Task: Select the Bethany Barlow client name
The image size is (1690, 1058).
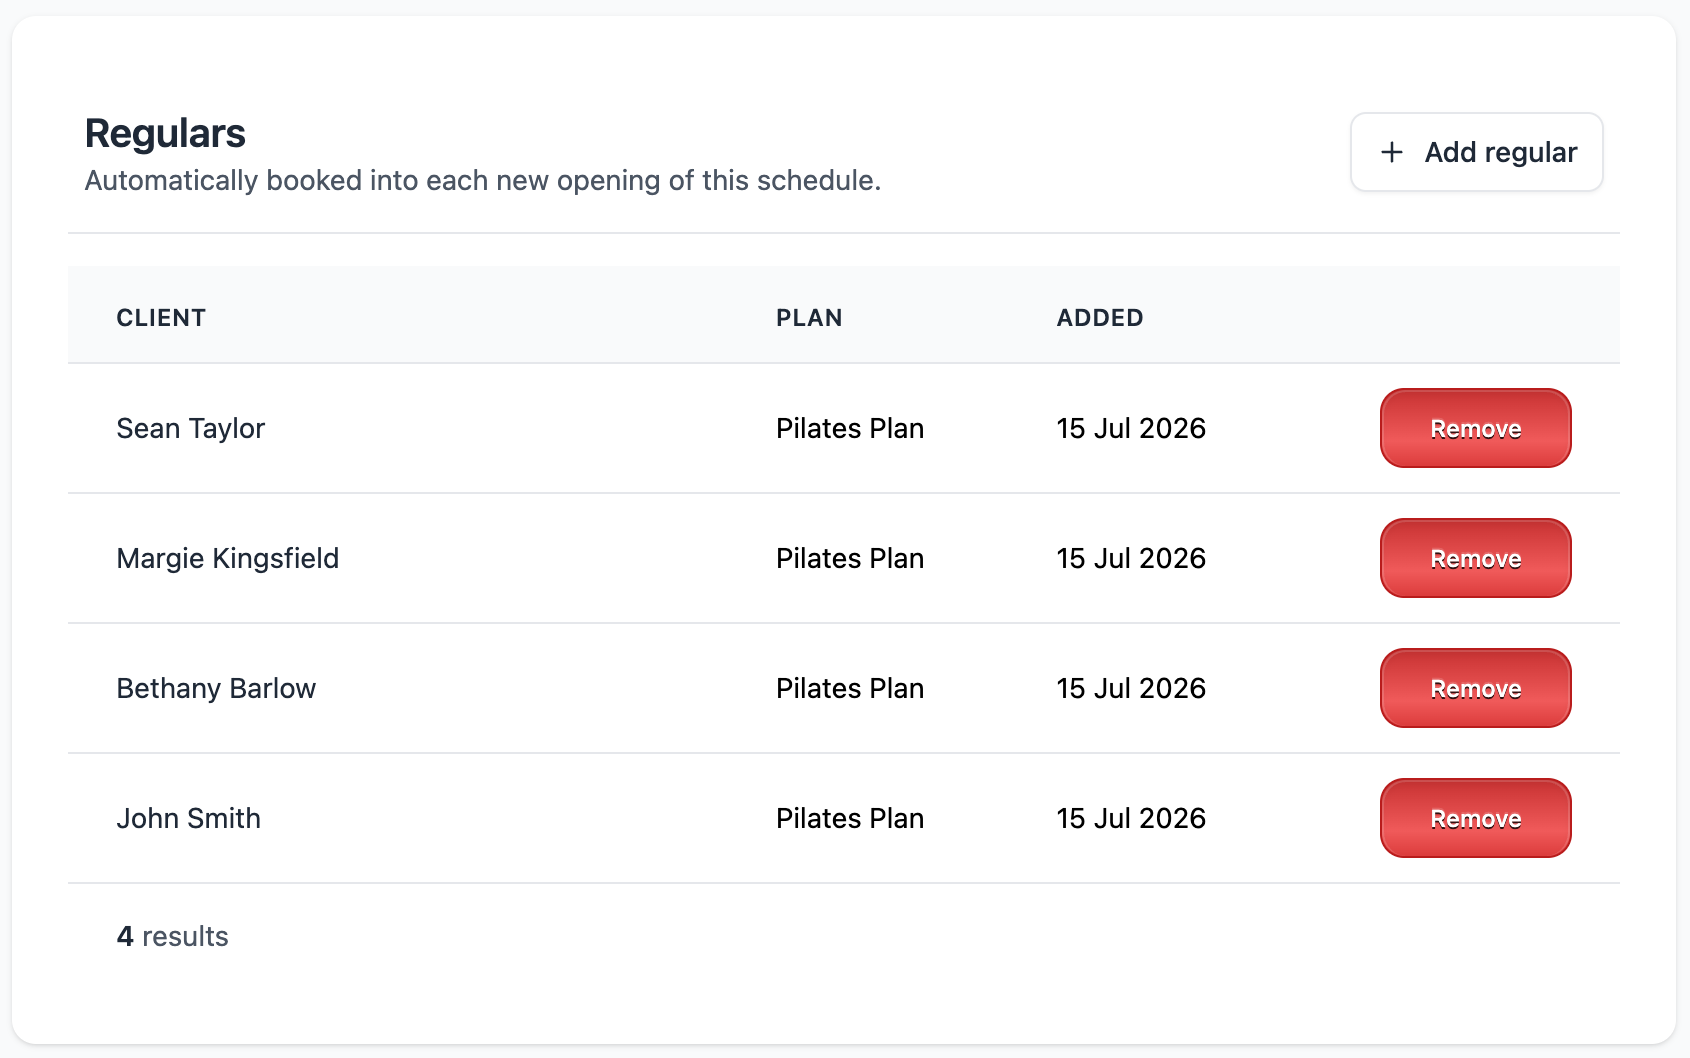Action: (x=216, y=688)
